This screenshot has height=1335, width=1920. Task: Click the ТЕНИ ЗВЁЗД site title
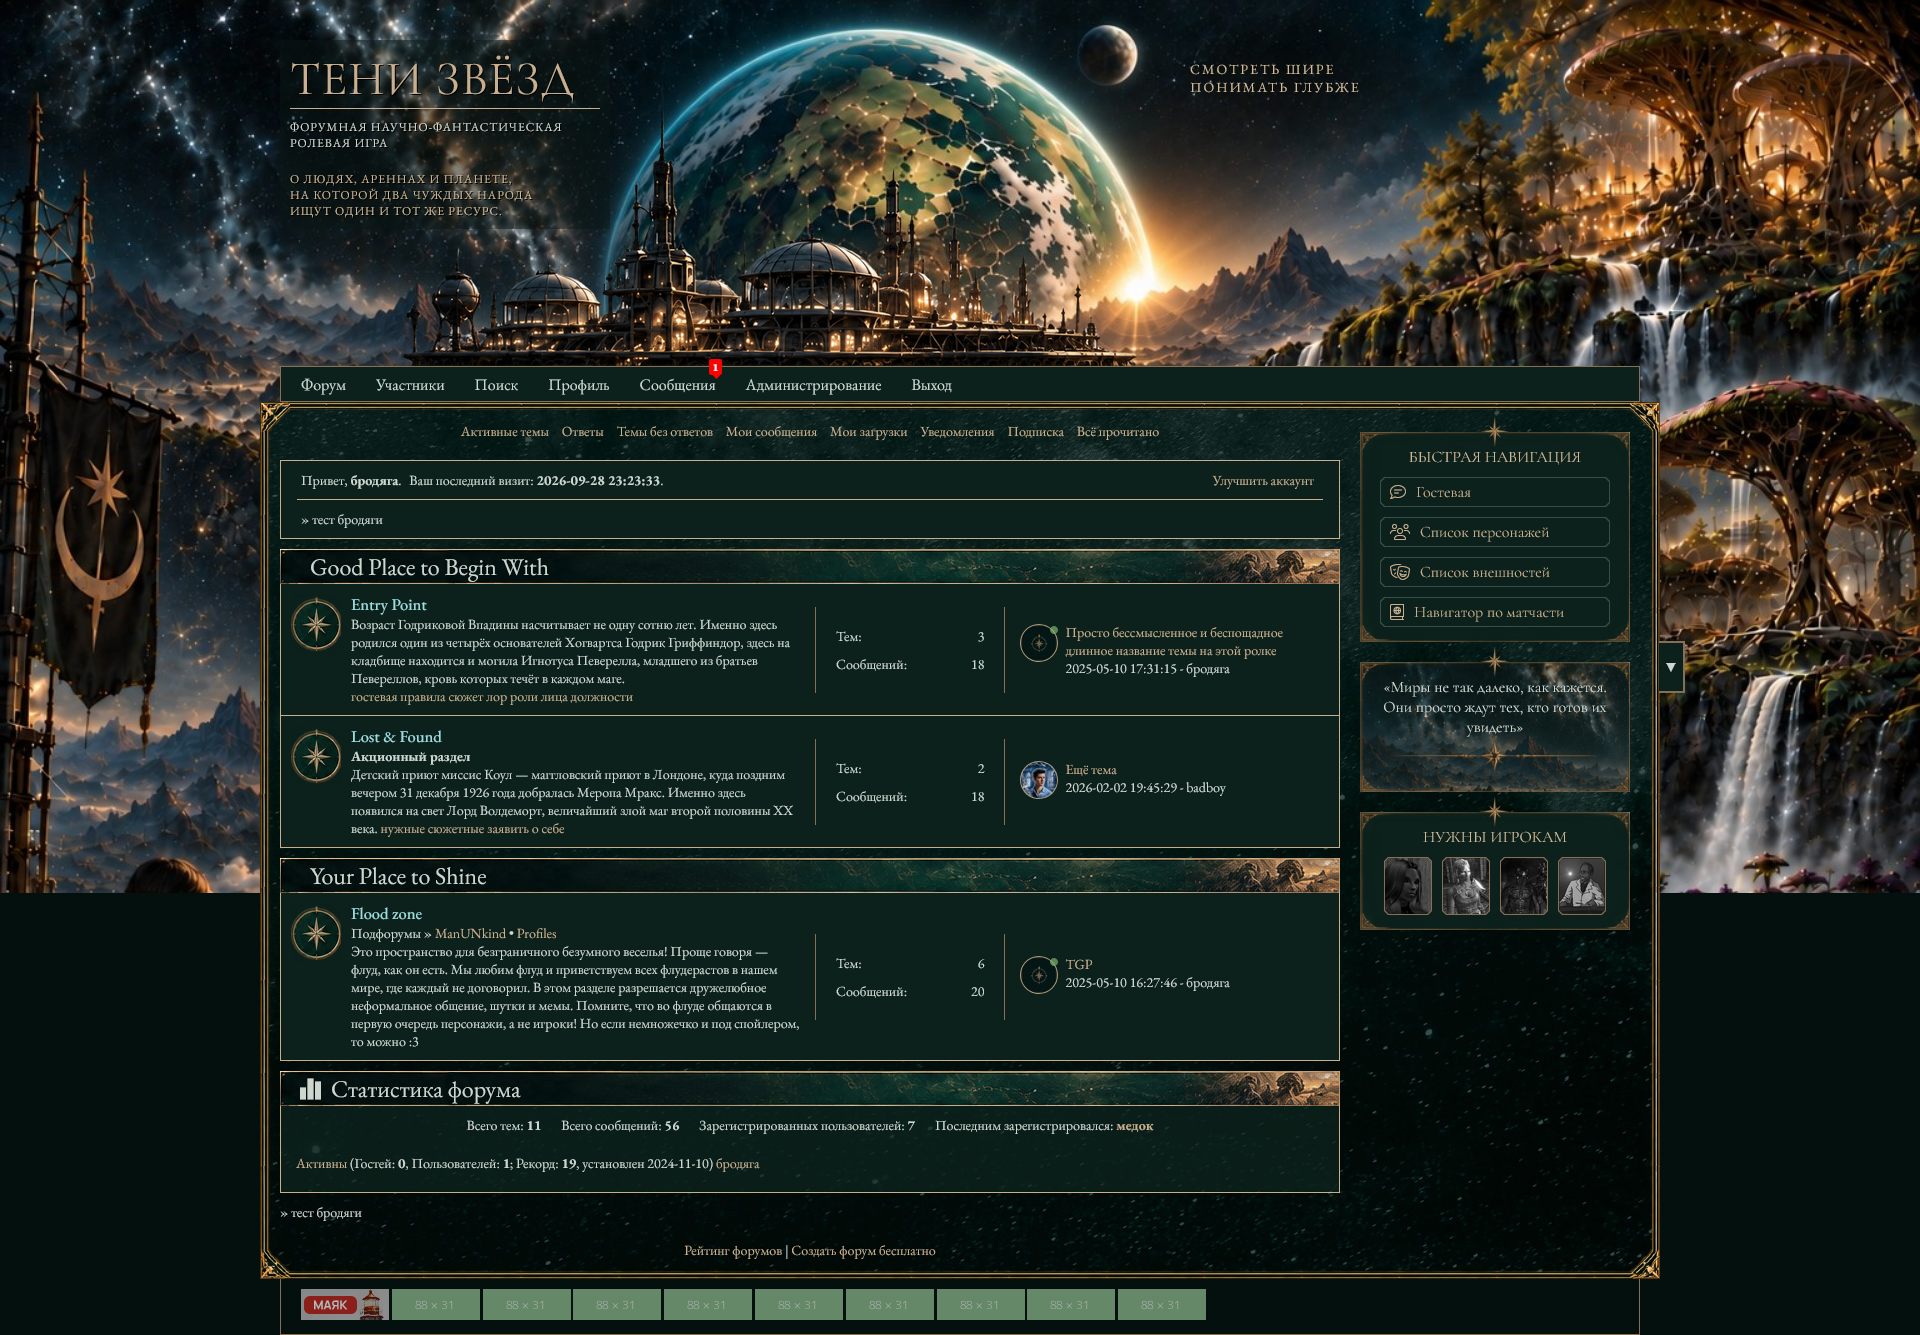click(x=432, y=80)
